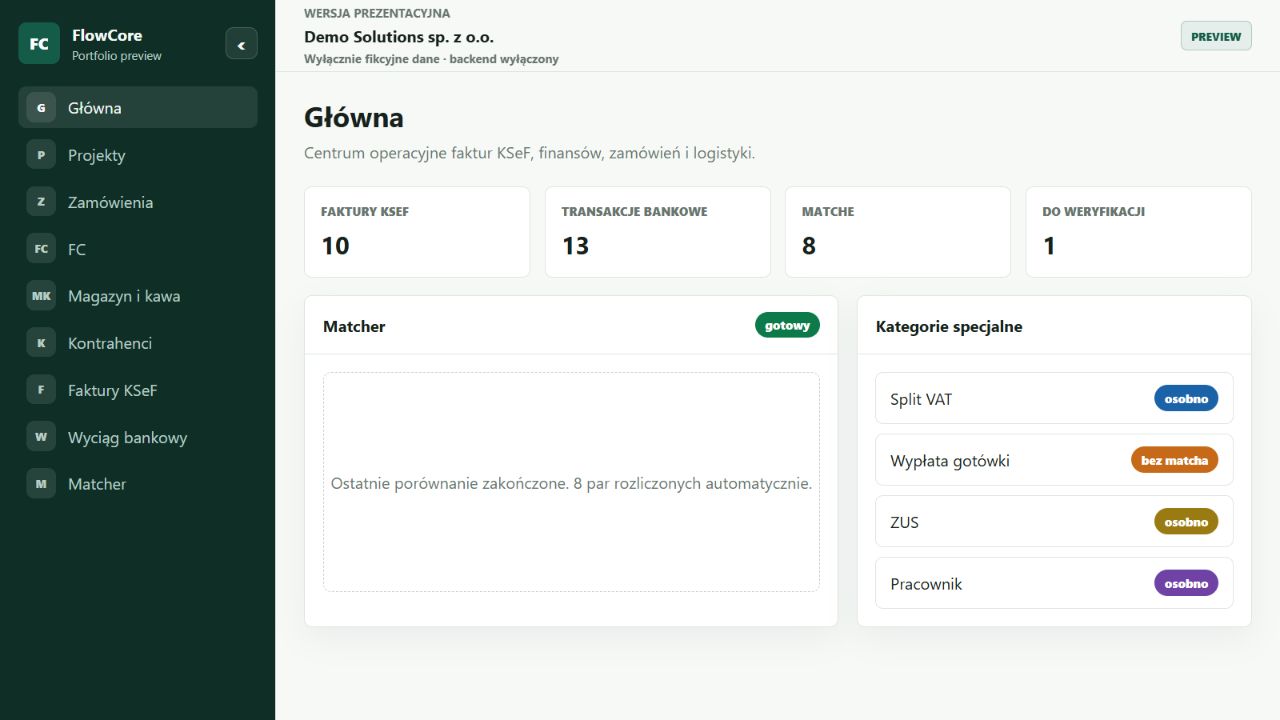This screenshot has width=1280, height=720.
Task: Click the FlowCore FC logo icon
Action: tap(39, 43)
